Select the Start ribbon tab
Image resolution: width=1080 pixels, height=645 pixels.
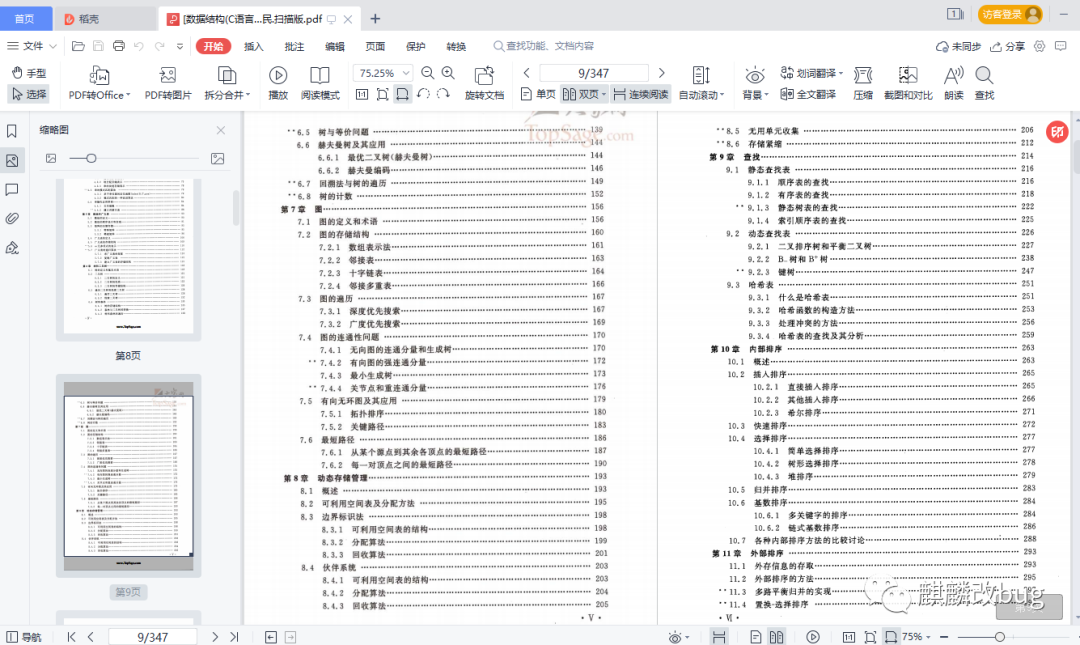(x=213, y=46)
